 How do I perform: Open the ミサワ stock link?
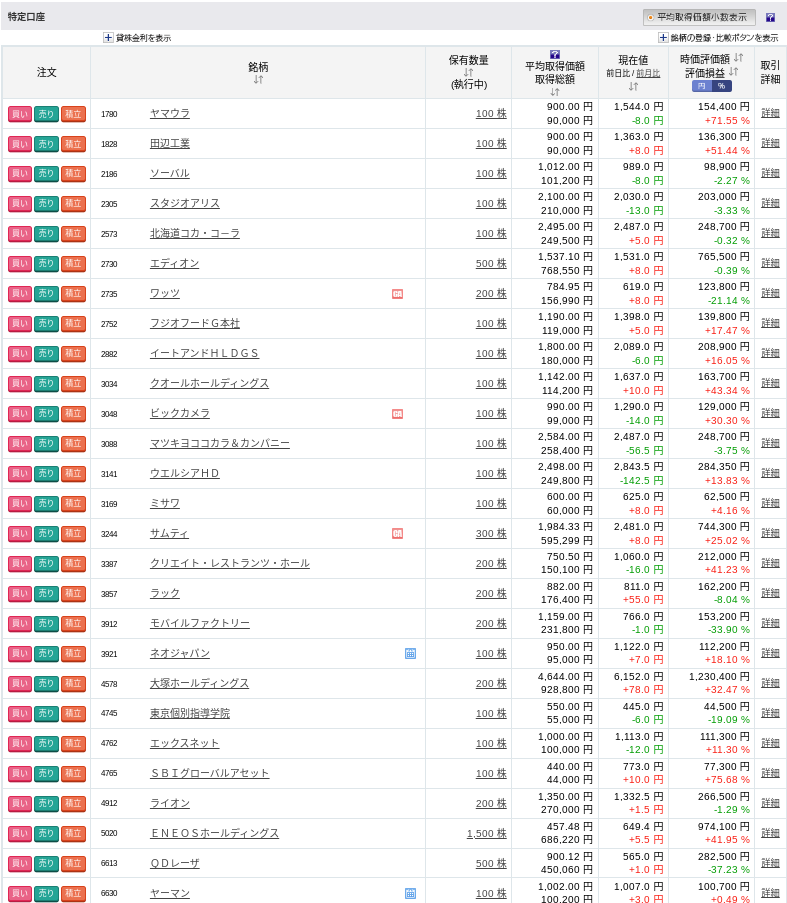[x=165, y=503]
